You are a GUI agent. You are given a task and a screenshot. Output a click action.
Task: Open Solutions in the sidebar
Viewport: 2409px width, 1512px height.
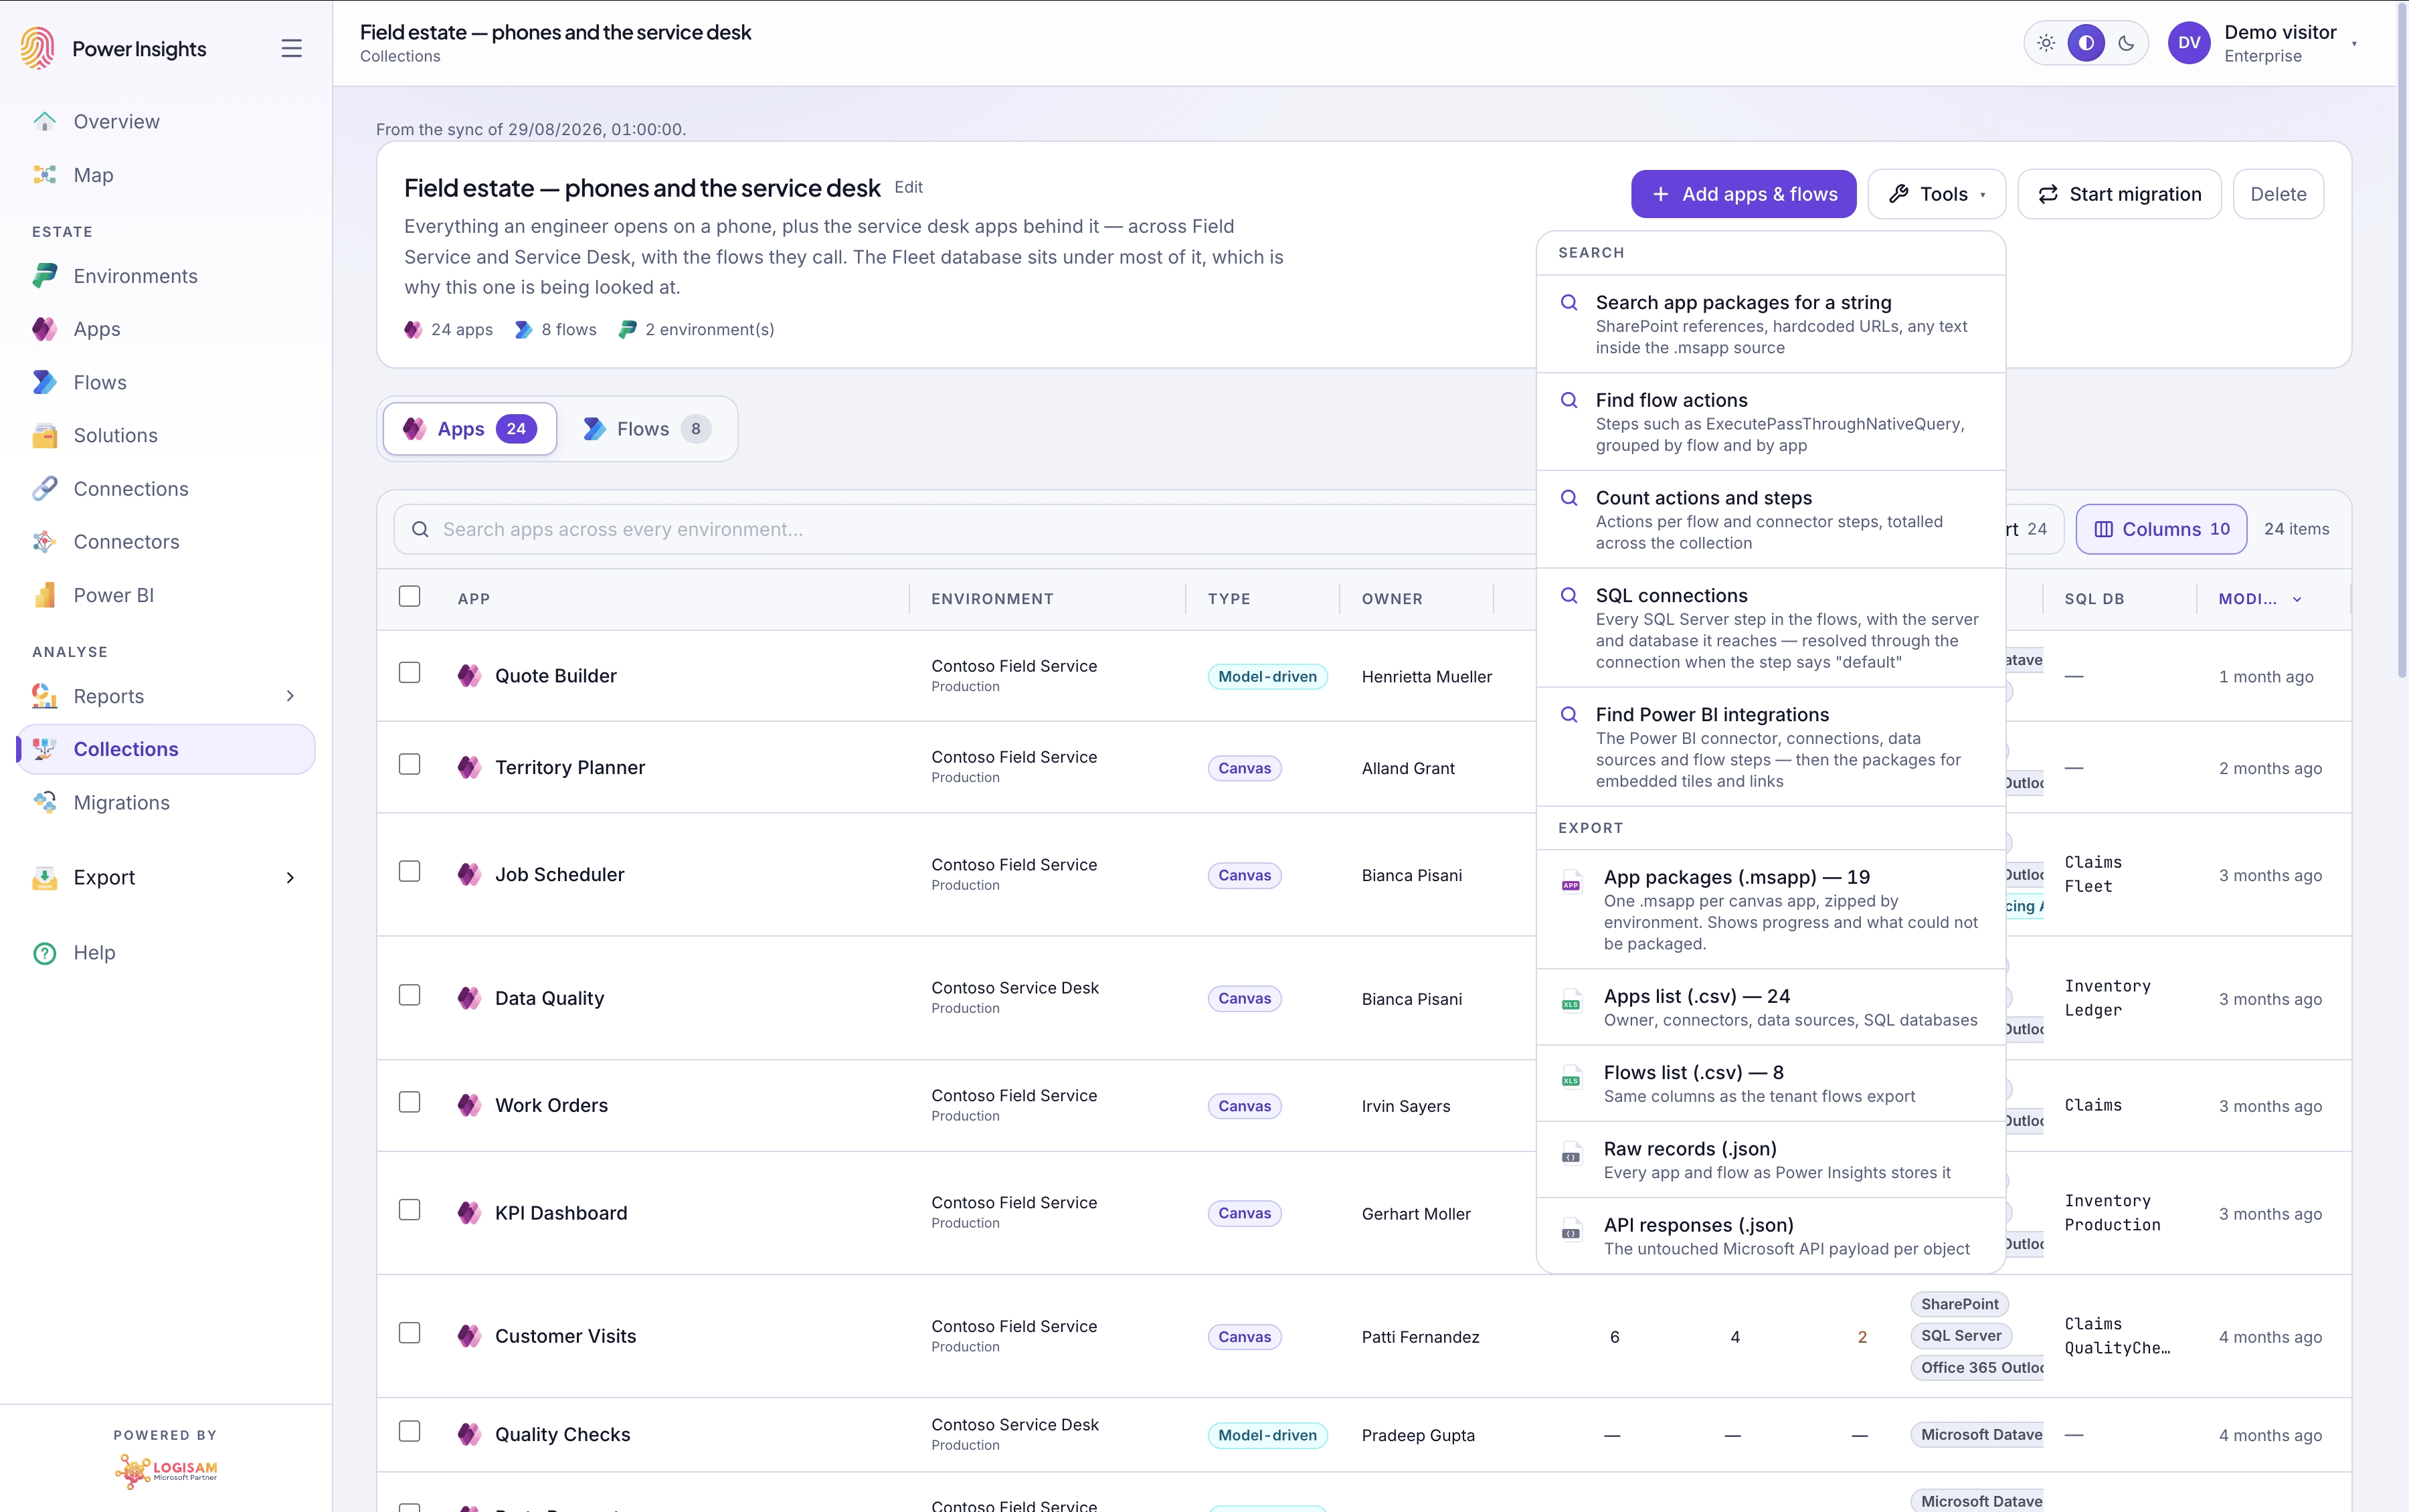[x=166, y=435]
